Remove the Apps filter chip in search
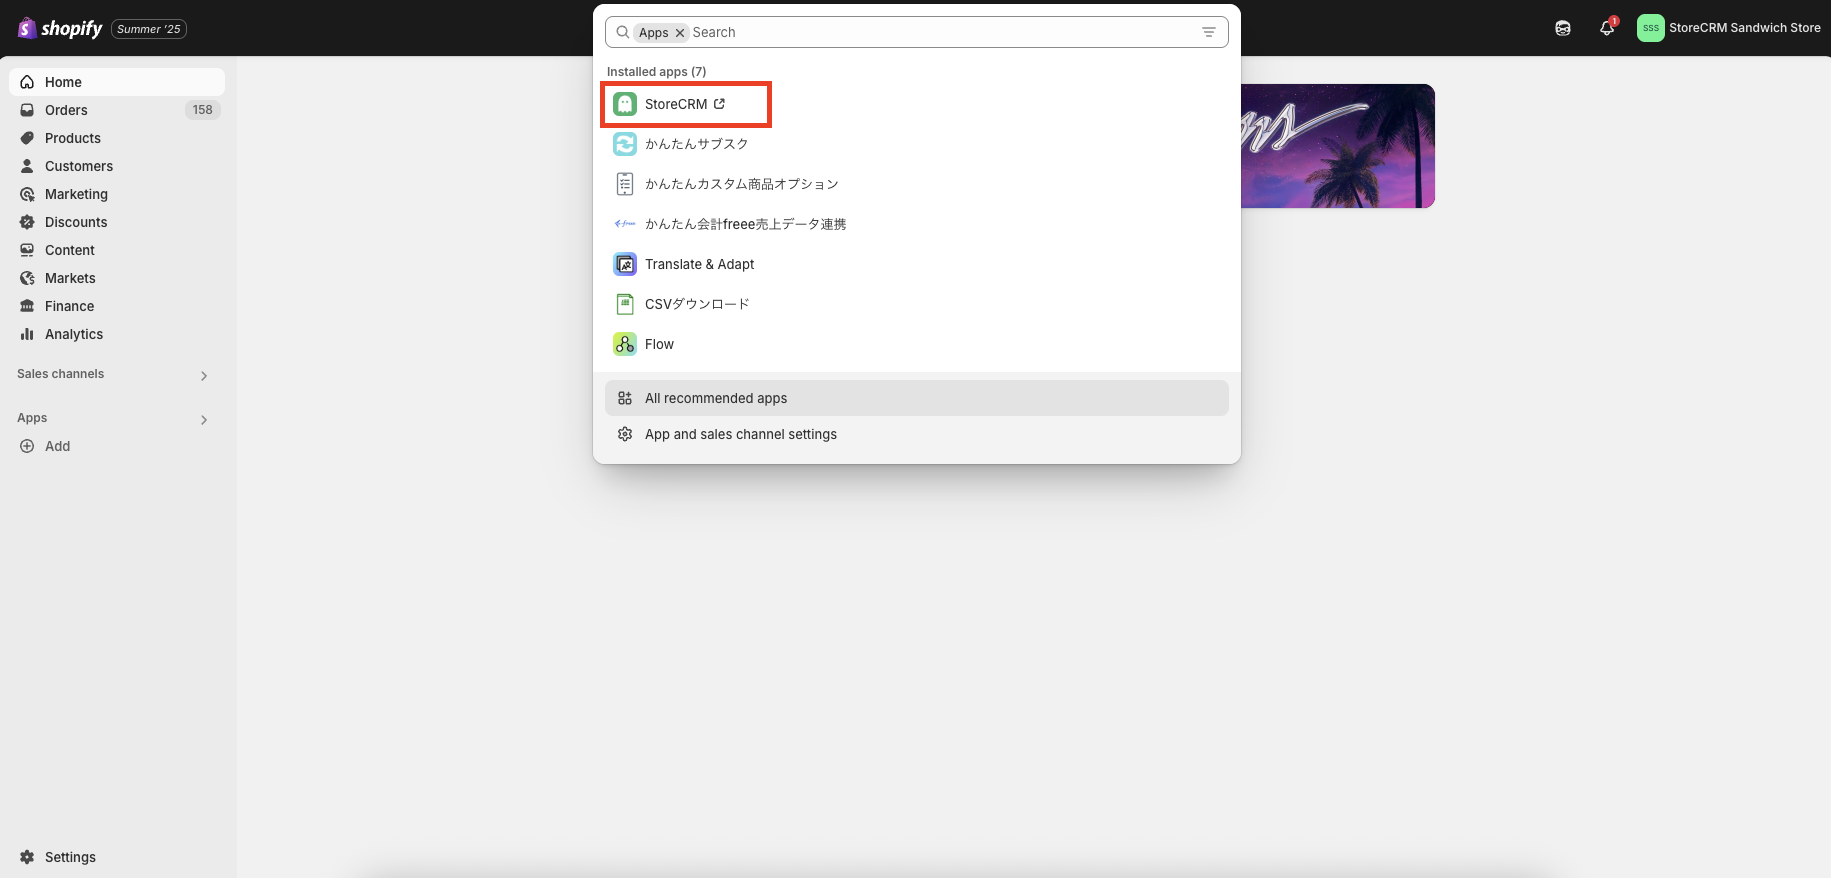 680,33
